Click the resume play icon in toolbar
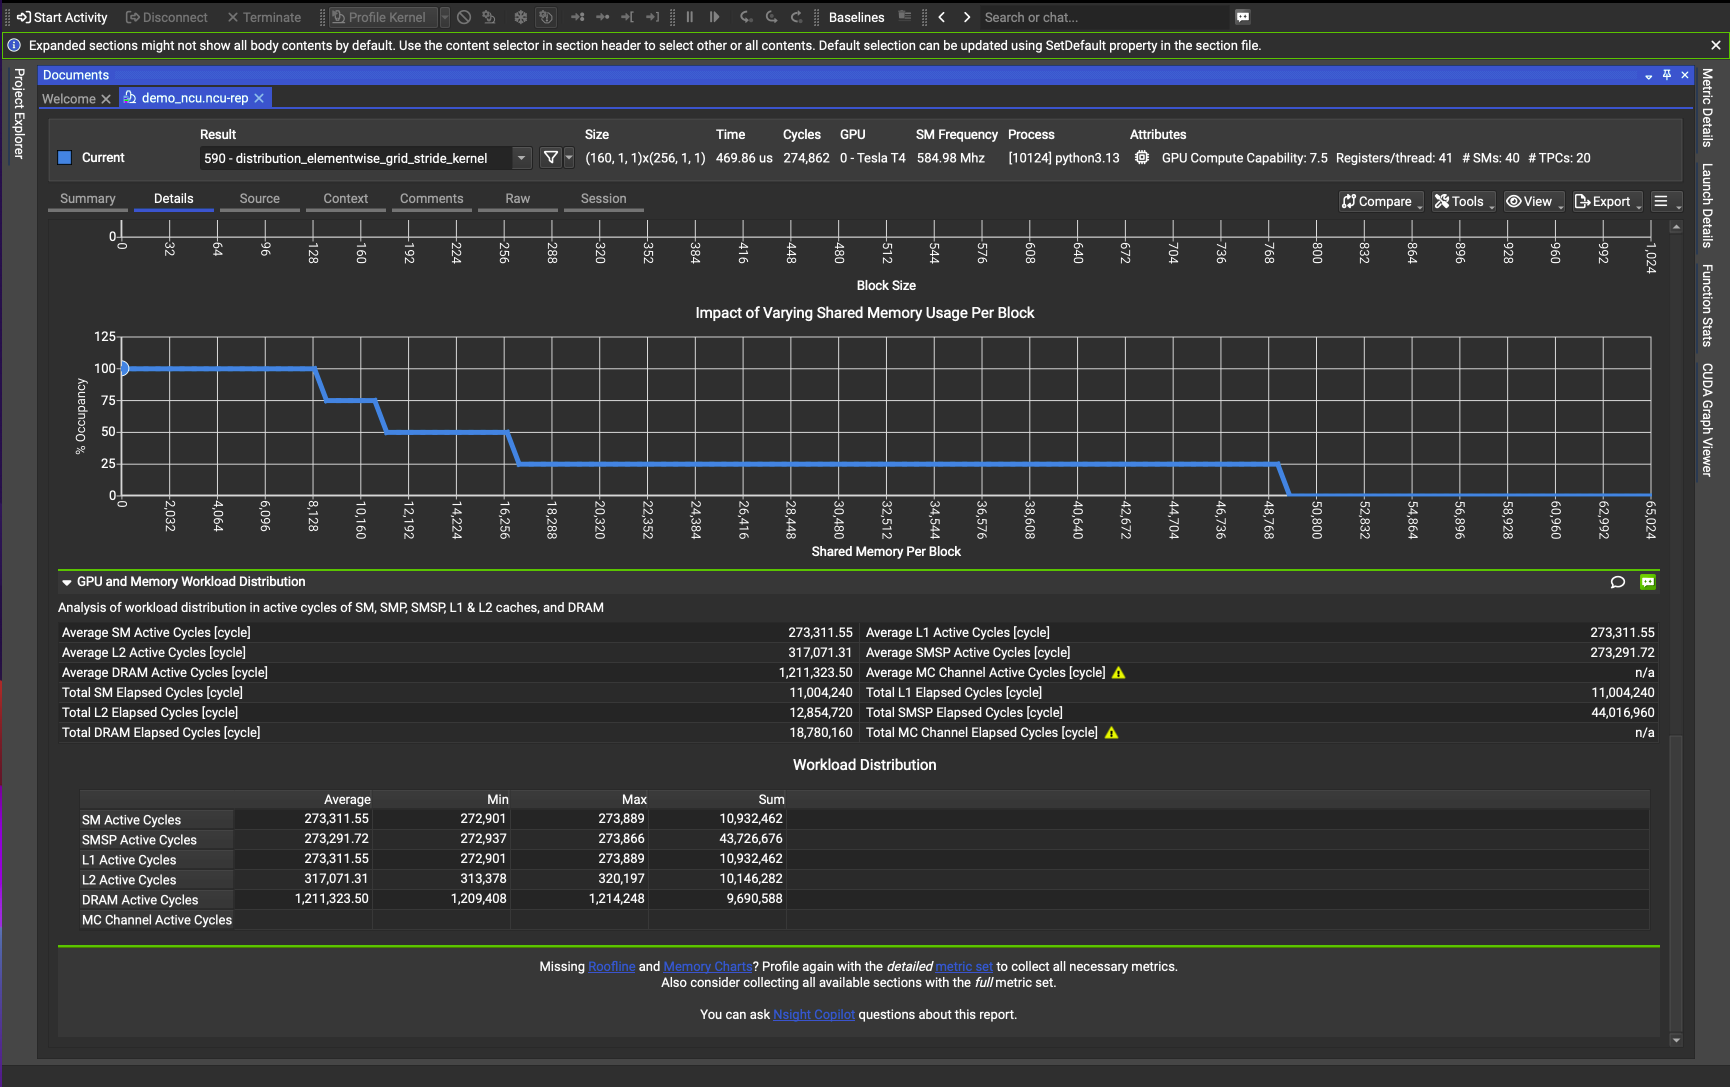This screenshot has width=1730, height=1087. pyautogui.click(x=714, y=17)
